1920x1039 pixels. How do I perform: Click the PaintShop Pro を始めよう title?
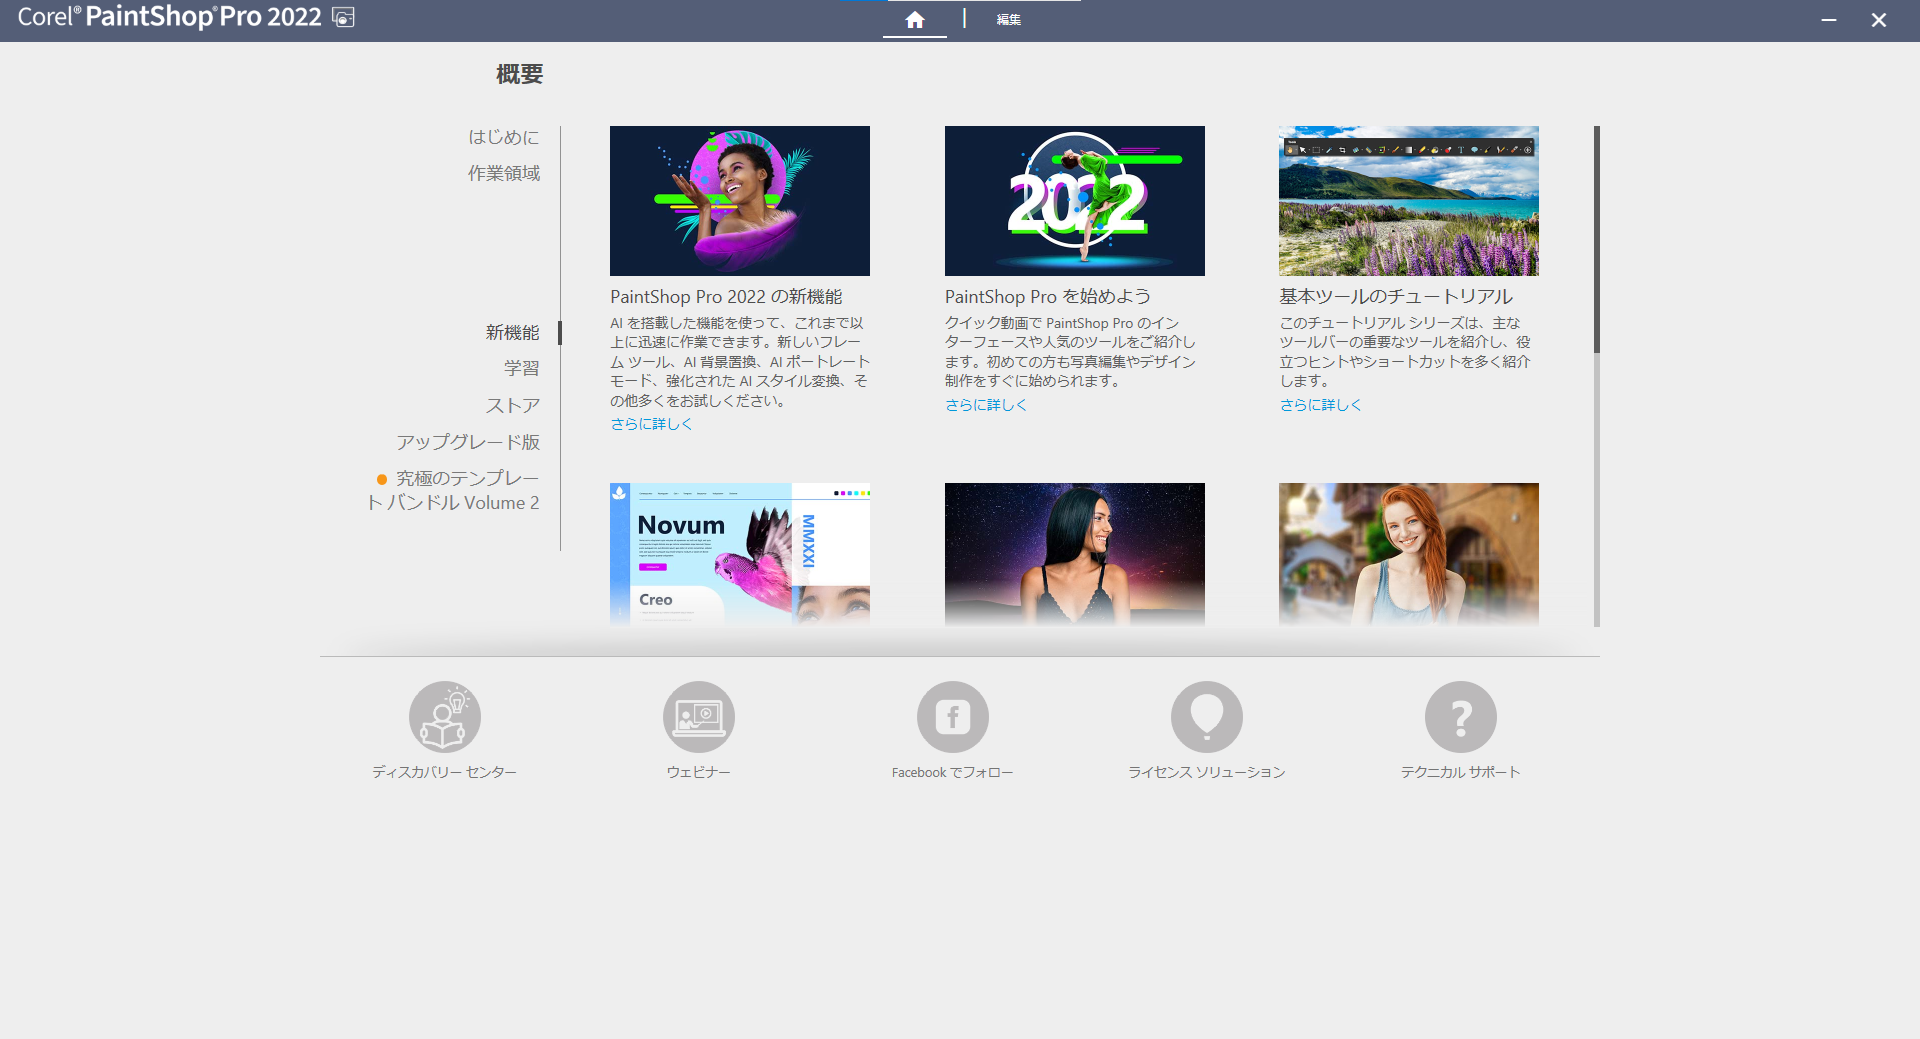click(1048, 297)
